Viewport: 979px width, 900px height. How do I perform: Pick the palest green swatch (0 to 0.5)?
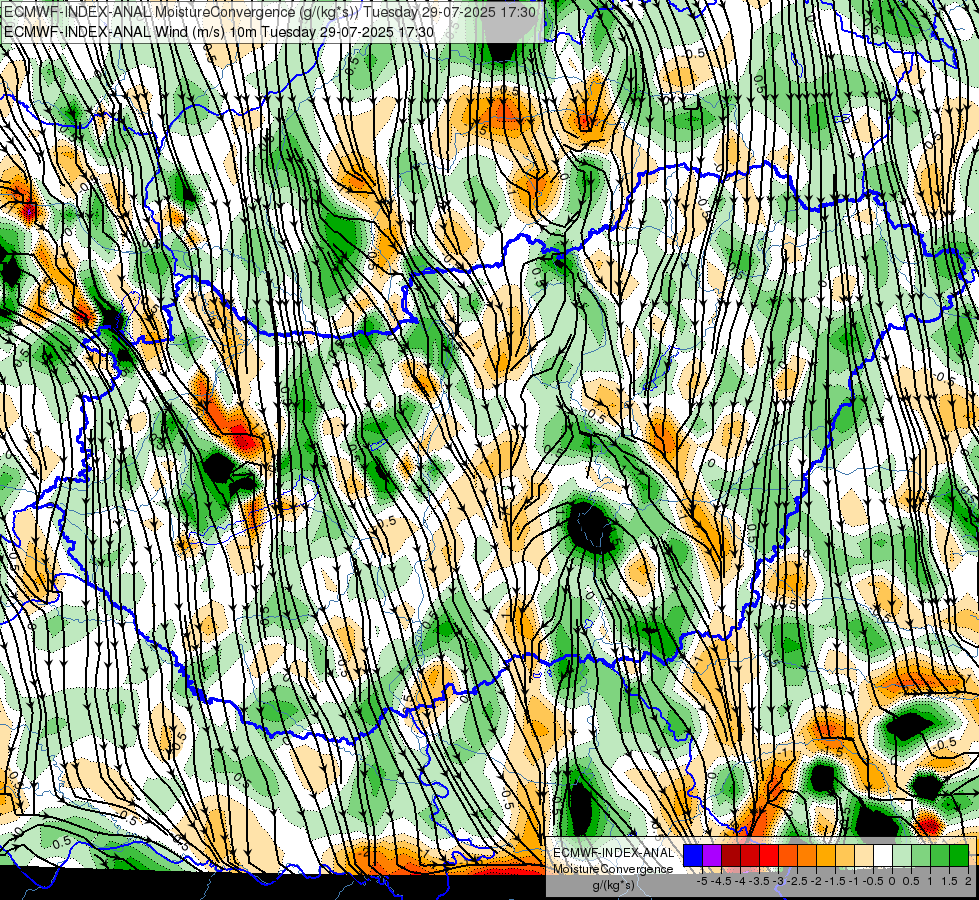[x=902, y=856]
